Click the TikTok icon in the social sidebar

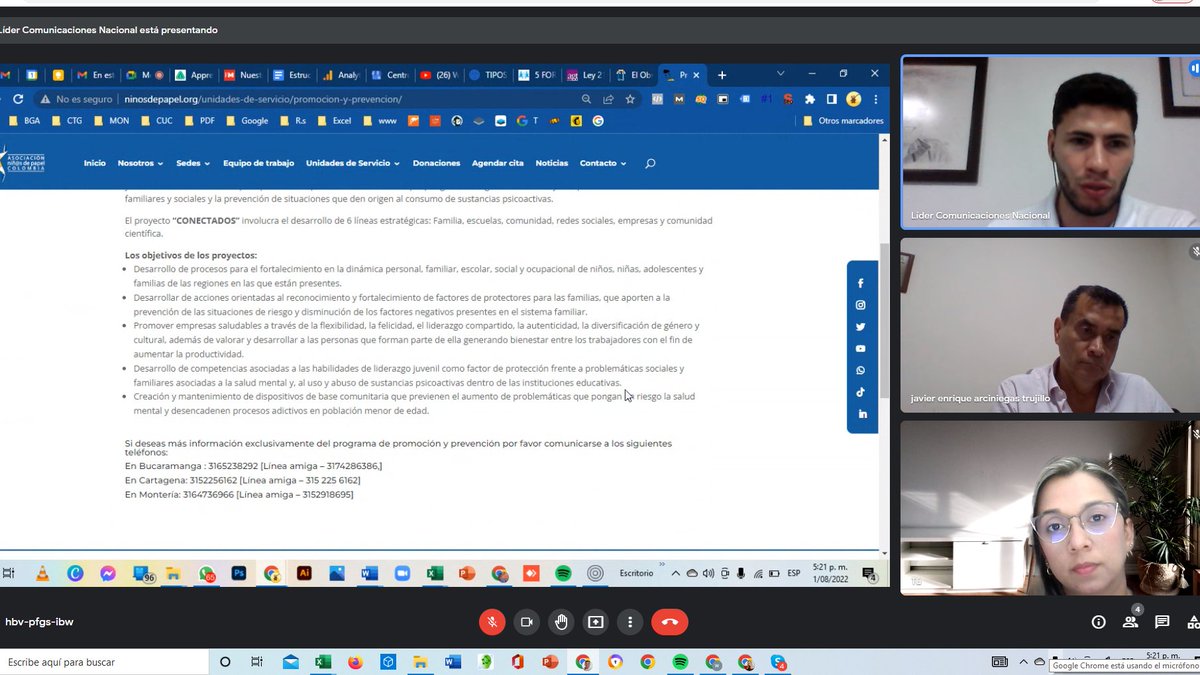[x=861, y=393]
